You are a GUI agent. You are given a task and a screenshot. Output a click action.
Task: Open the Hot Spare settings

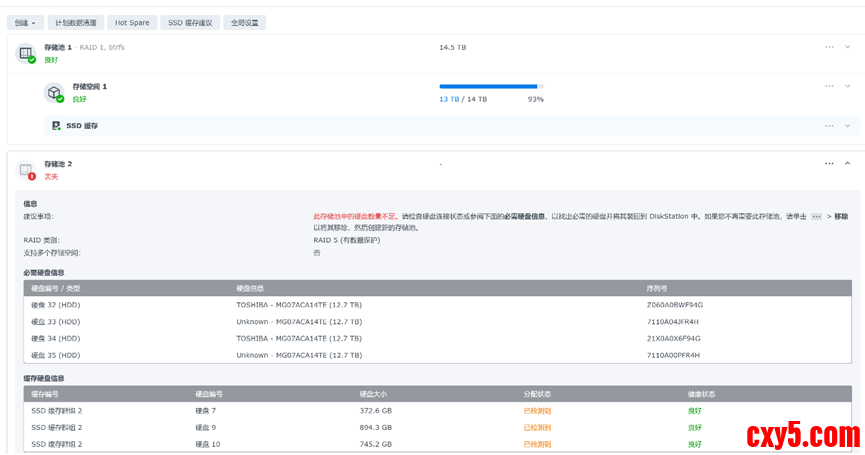[x=130, y=22]
